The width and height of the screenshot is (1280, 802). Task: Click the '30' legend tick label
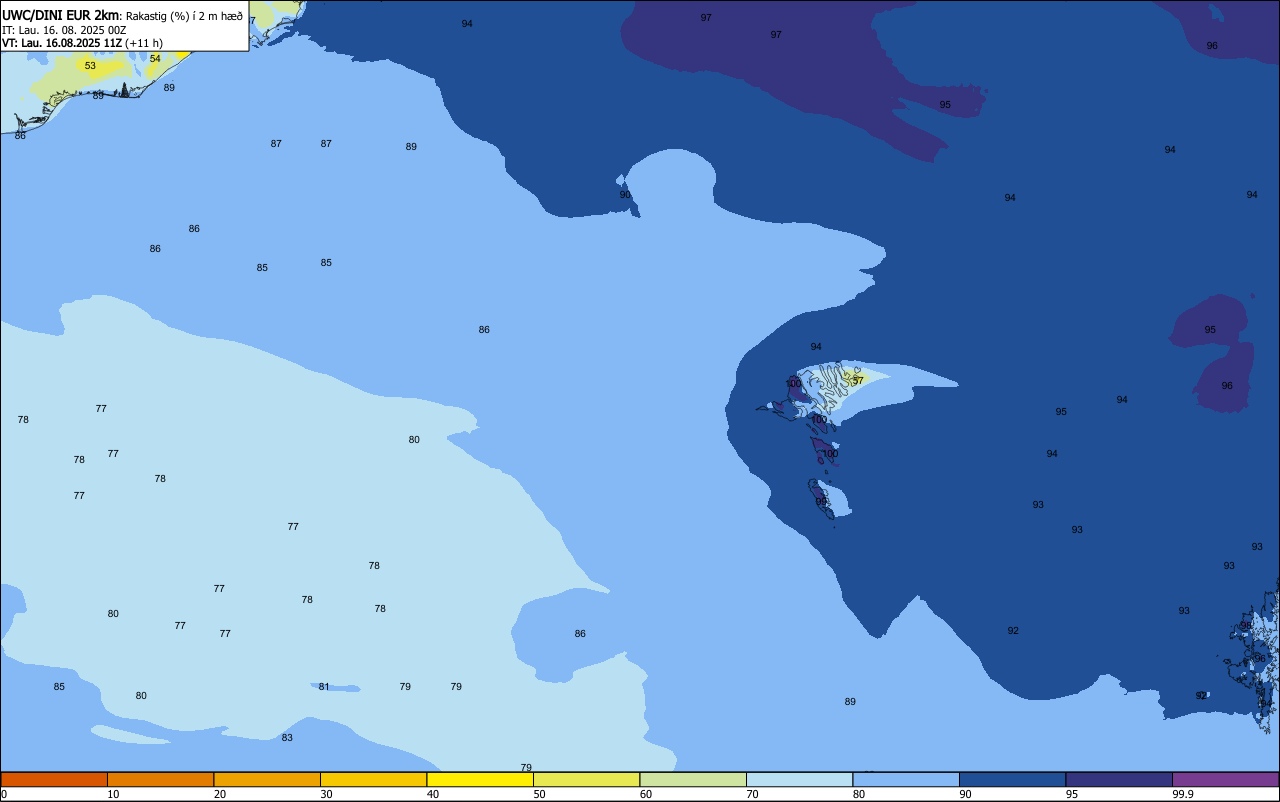click(x=327, y=794)
